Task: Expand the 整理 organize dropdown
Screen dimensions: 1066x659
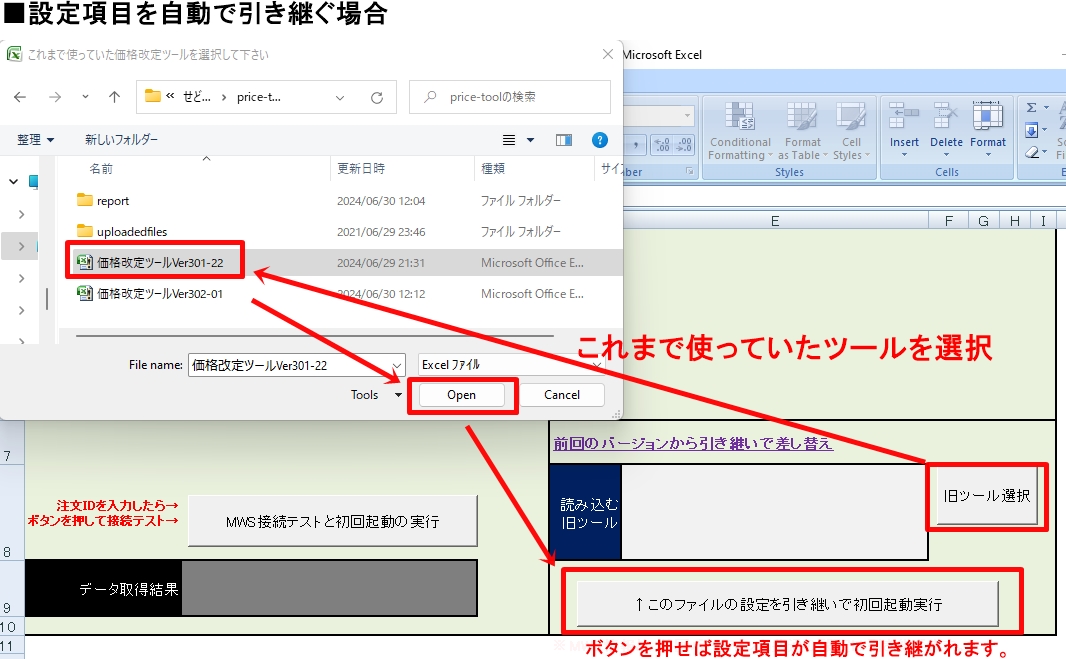Action: (x=36, y=140)
